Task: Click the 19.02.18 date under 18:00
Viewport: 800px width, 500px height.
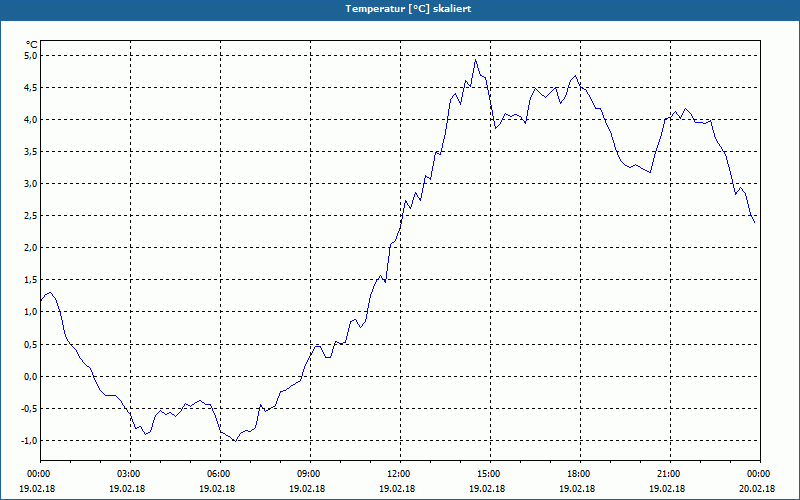Action: point(577,489)
